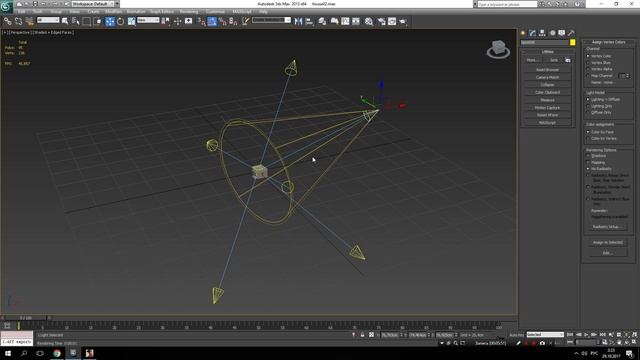Select the Vertex Alpha channel radio
Image resolution: width=640 pixels, height=360 pixels.
588,69
